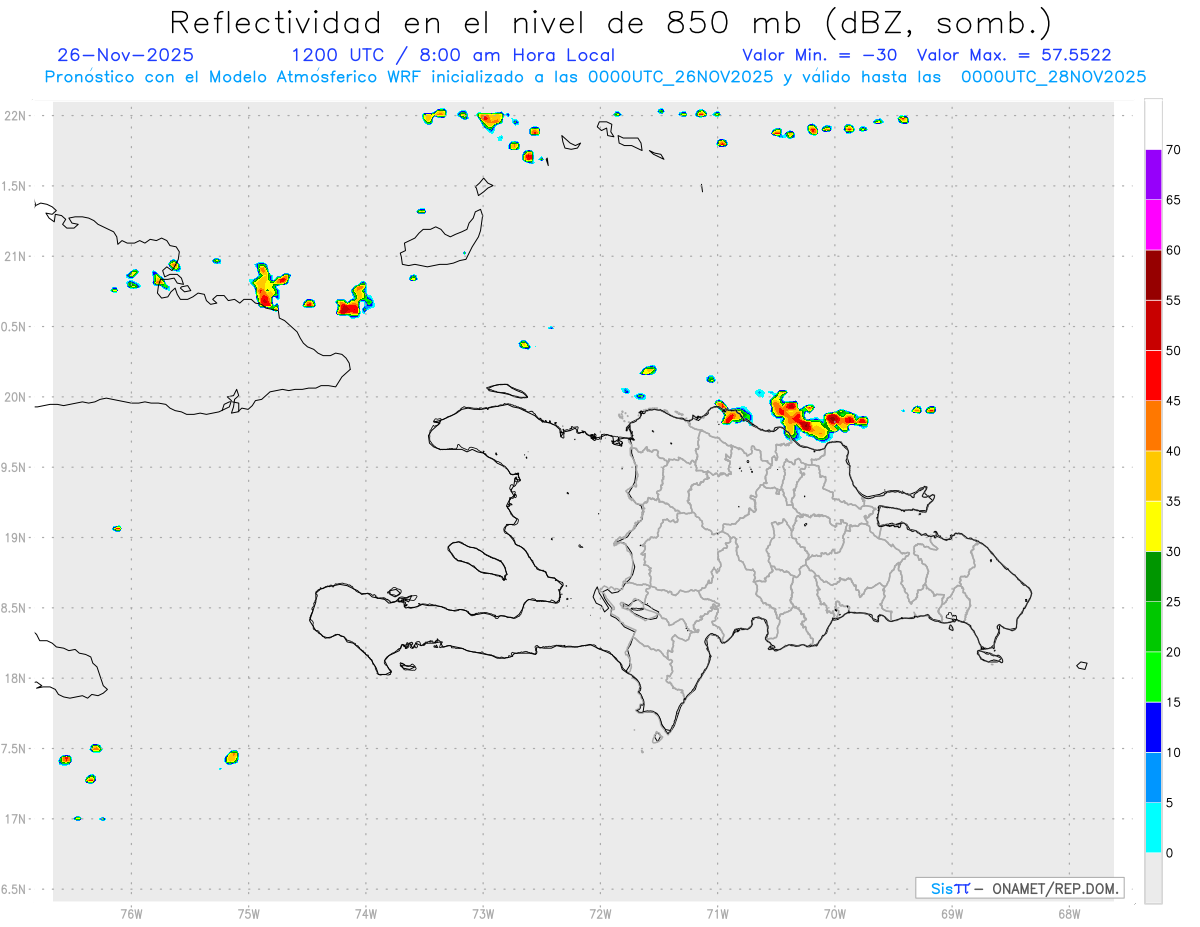
Task: Click the "70W" longitude label
Action: [x=835, y=912]
